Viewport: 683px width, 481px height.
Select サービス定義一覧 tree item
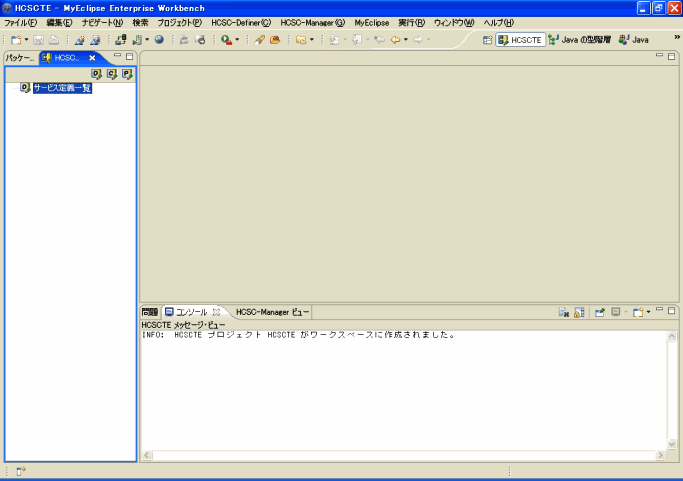pyautogui.click(x=62, y=88)
